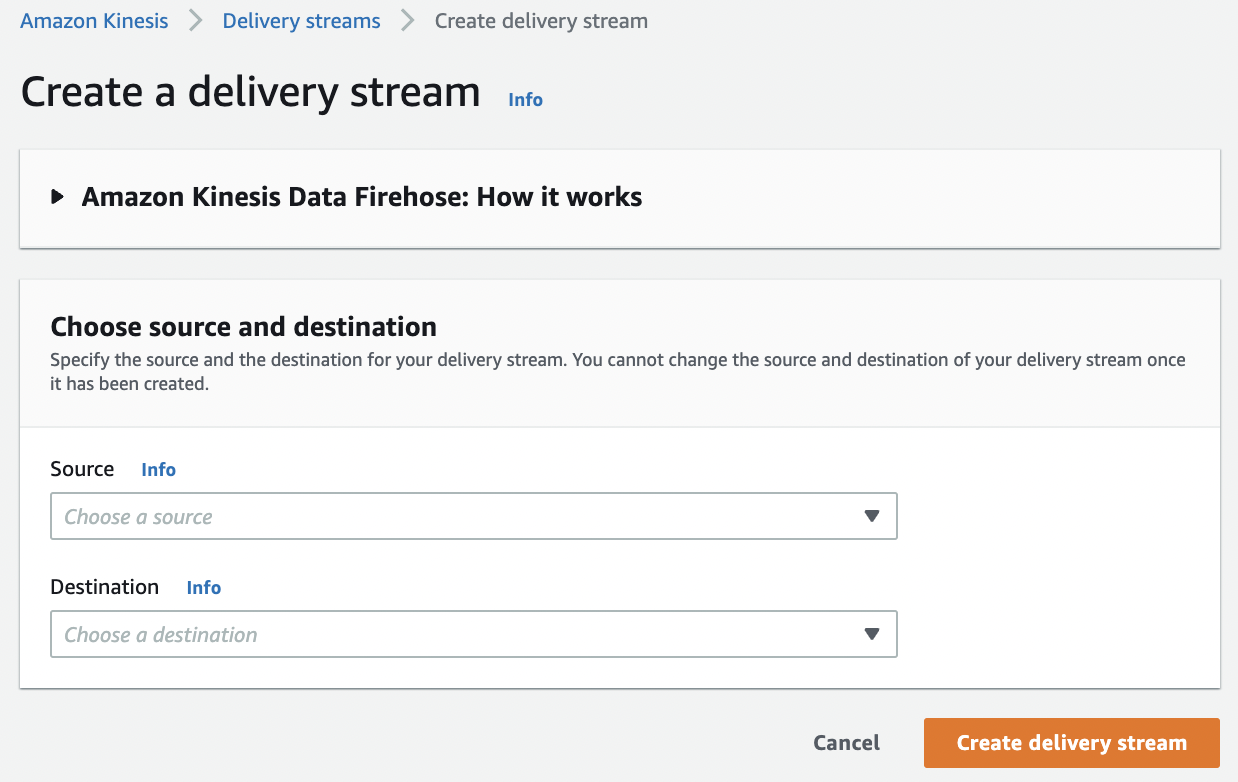Image resolution: width=1238 pixels, height=782 pixels.
Task: Click the Choose source and destination heading
Action: (x=243, y=327)
